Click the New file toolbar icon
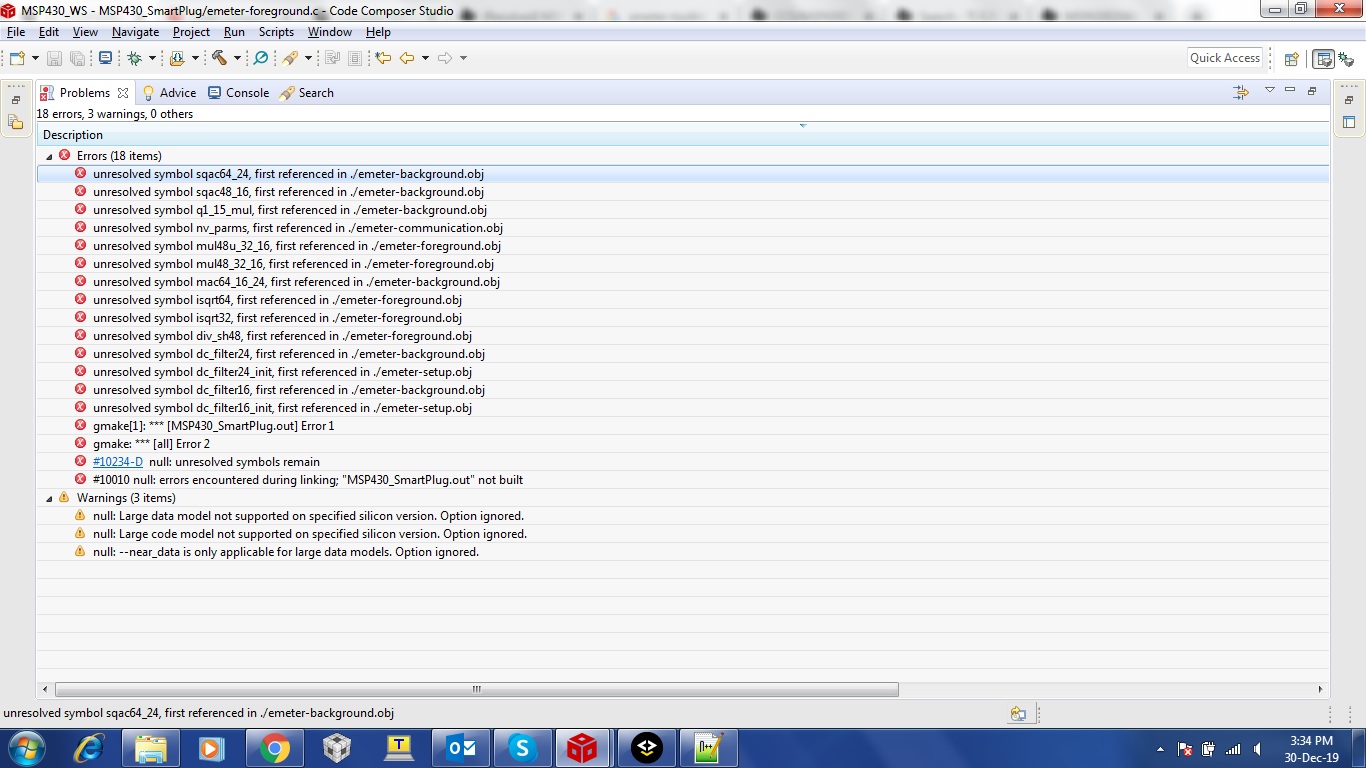The width and height of the screenshot is (1366, 768). tap(17, 58)
